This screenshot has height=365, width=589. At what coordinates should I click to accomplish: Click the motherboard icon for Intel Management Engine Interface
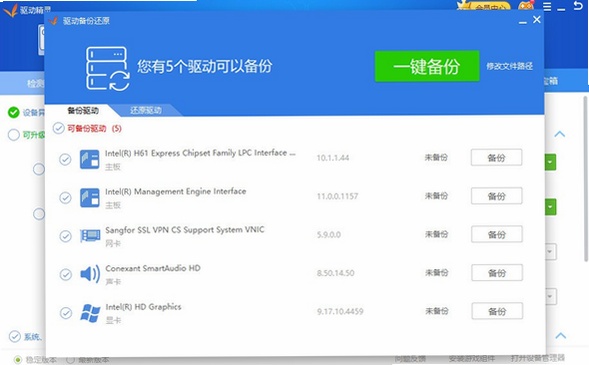coord(90,198)
